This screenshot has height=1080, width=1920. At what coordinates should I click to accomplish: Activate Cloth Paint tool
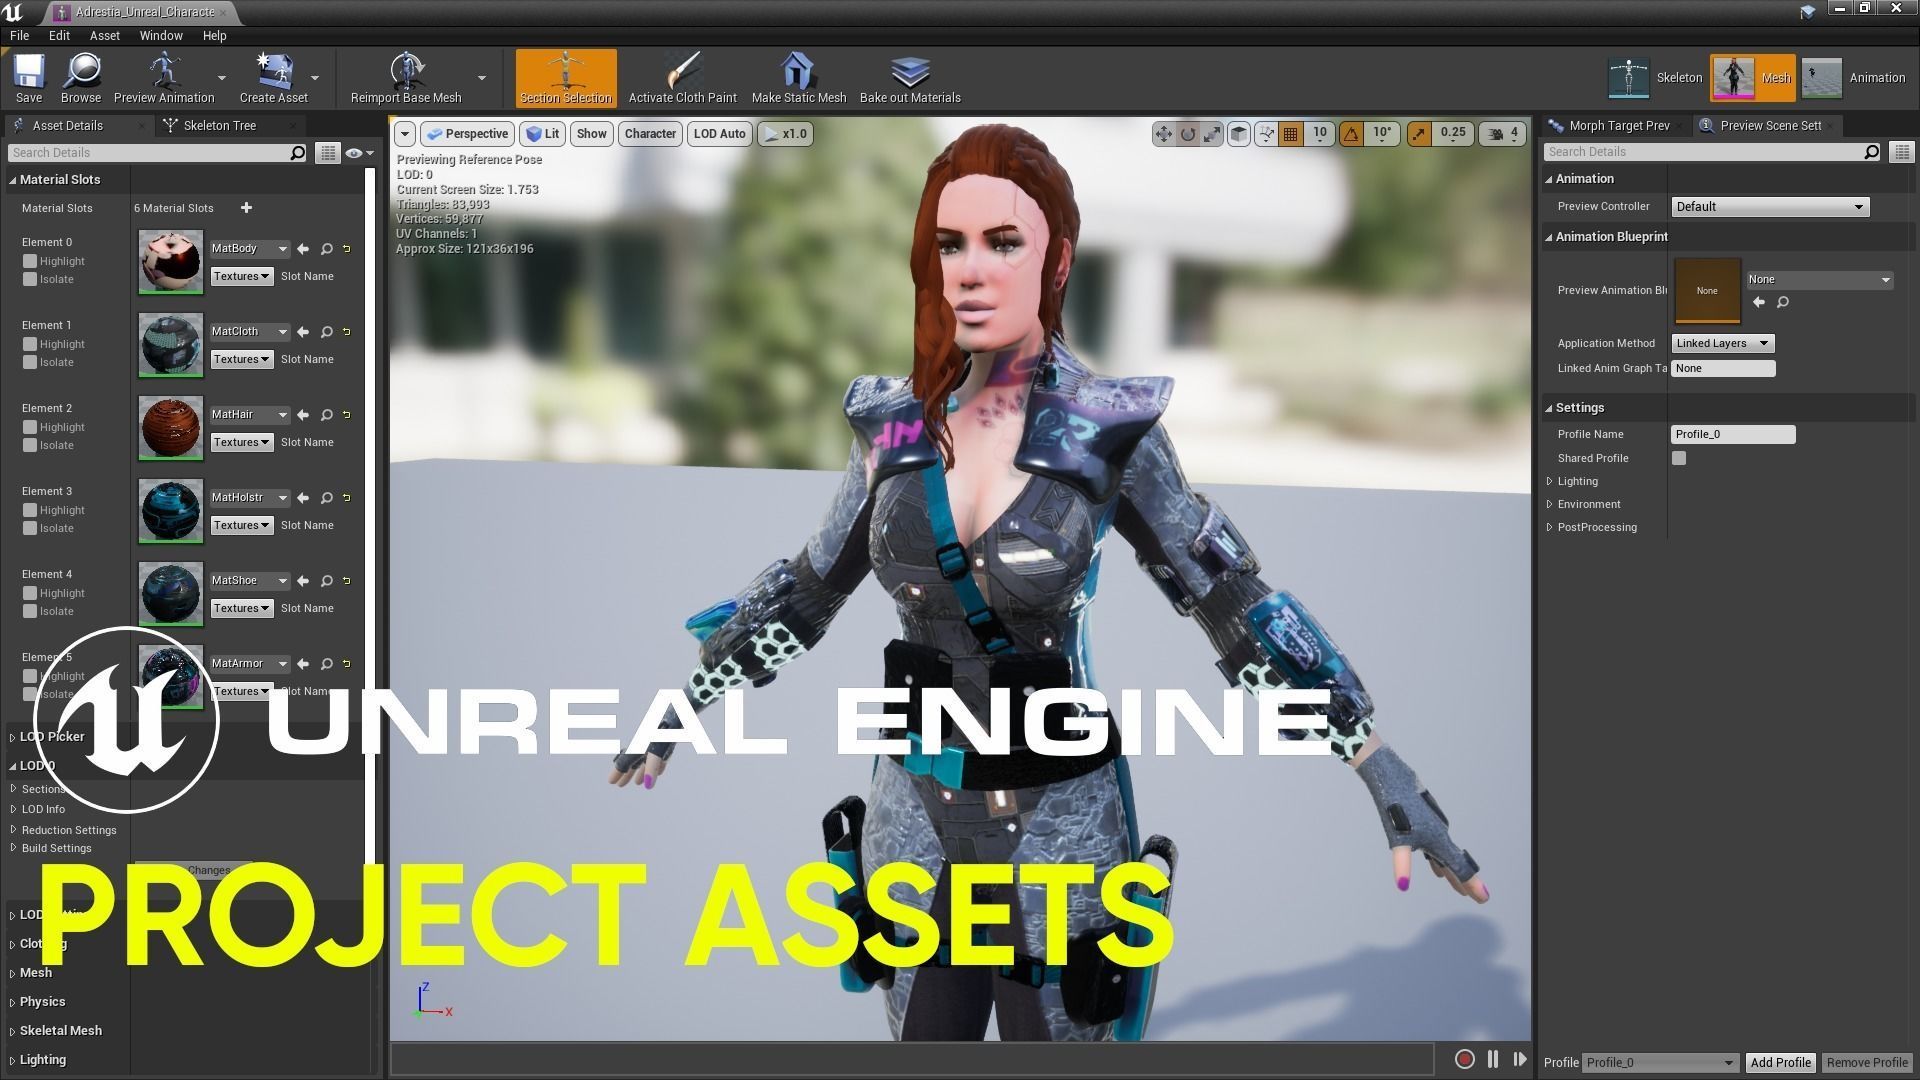[x=682, y=78]
